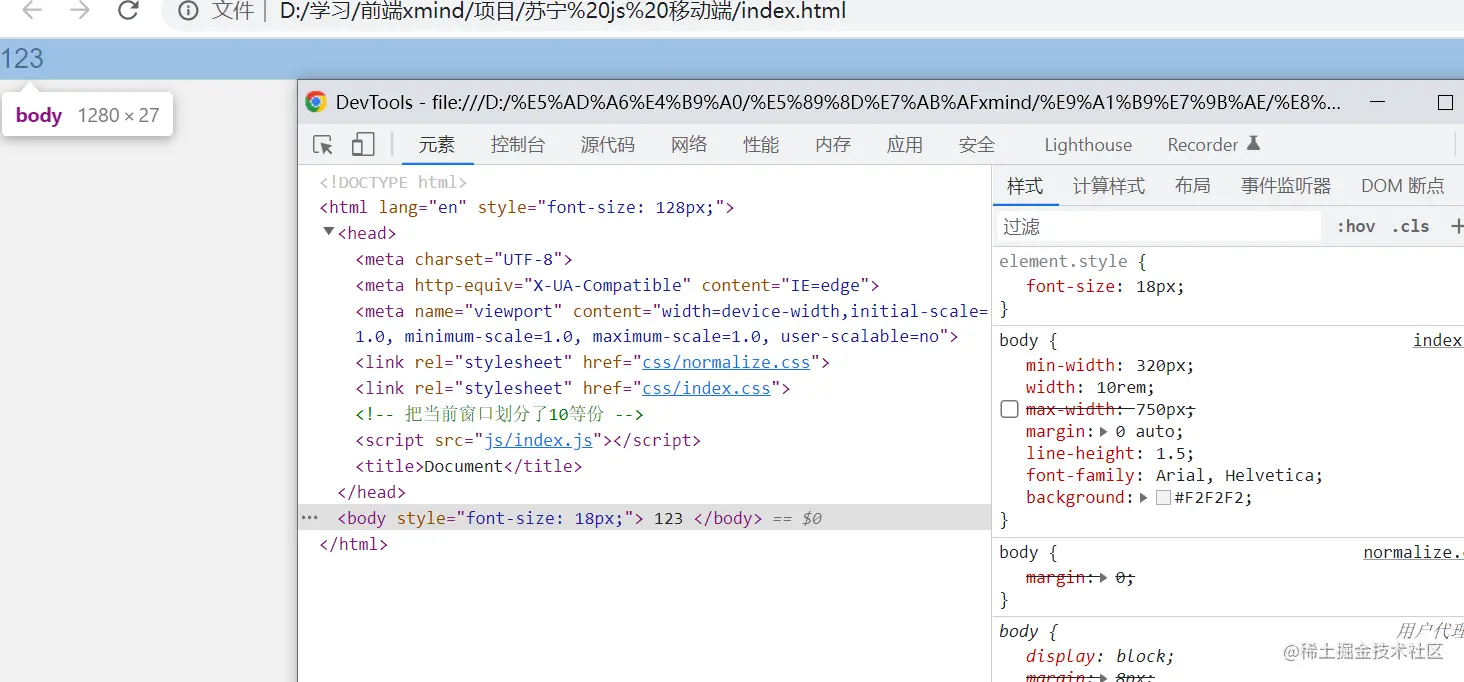This screenshot has height=682, width=1464.
Task: Select the meta charset="UTF-8" node
Action: [x=464, y=259]
